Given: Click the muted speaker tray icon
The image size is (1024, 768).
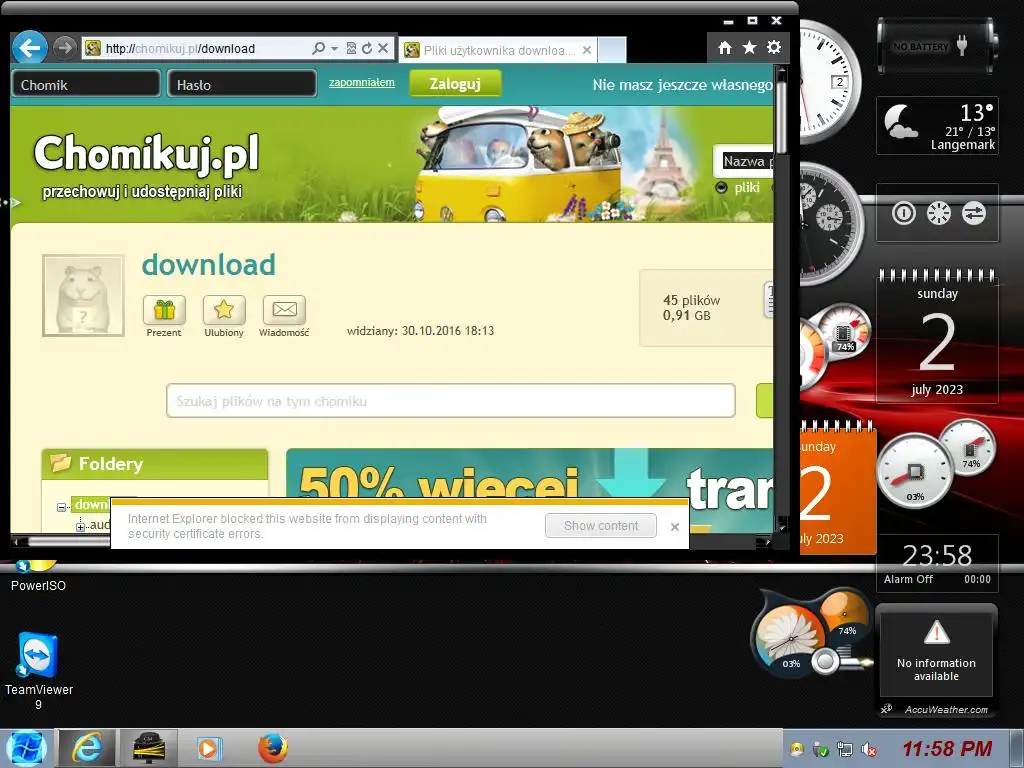Looking at the screenshot, I should click(869, 749).
